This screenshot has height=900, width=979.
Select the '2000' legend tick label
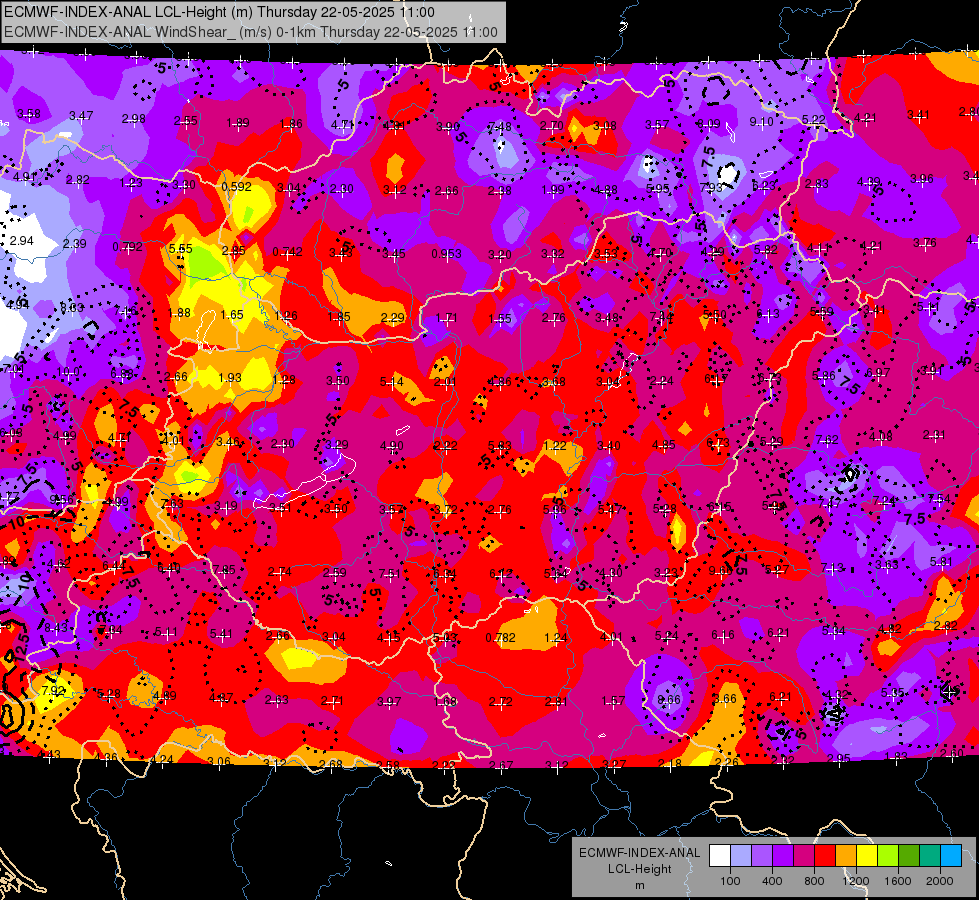coord(940,881)
